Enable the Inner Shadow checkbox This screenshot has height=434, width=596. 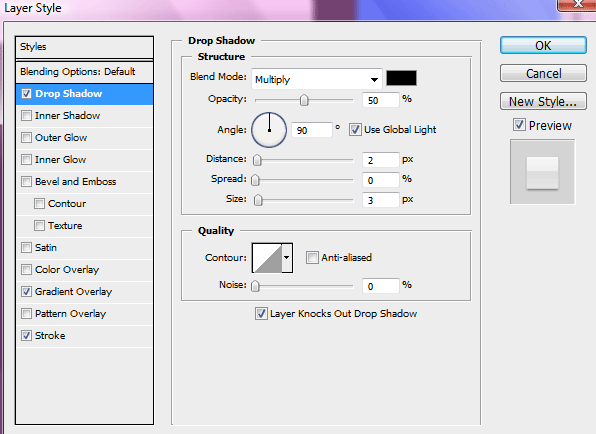[x=26, y=116]
